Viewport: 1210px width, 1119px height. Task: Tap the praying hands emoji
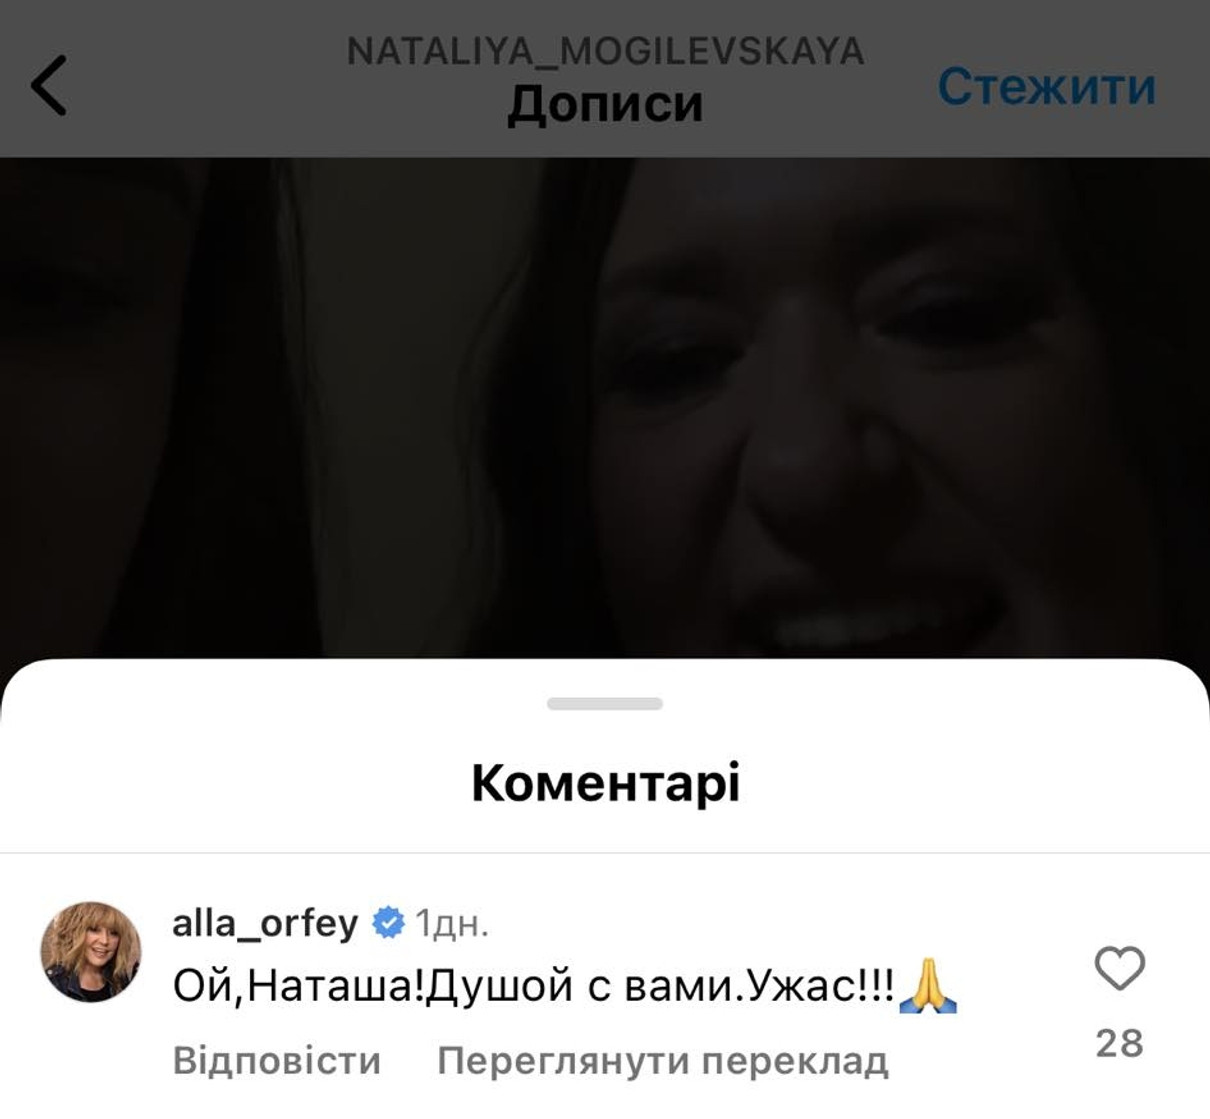tap(928, 986)
